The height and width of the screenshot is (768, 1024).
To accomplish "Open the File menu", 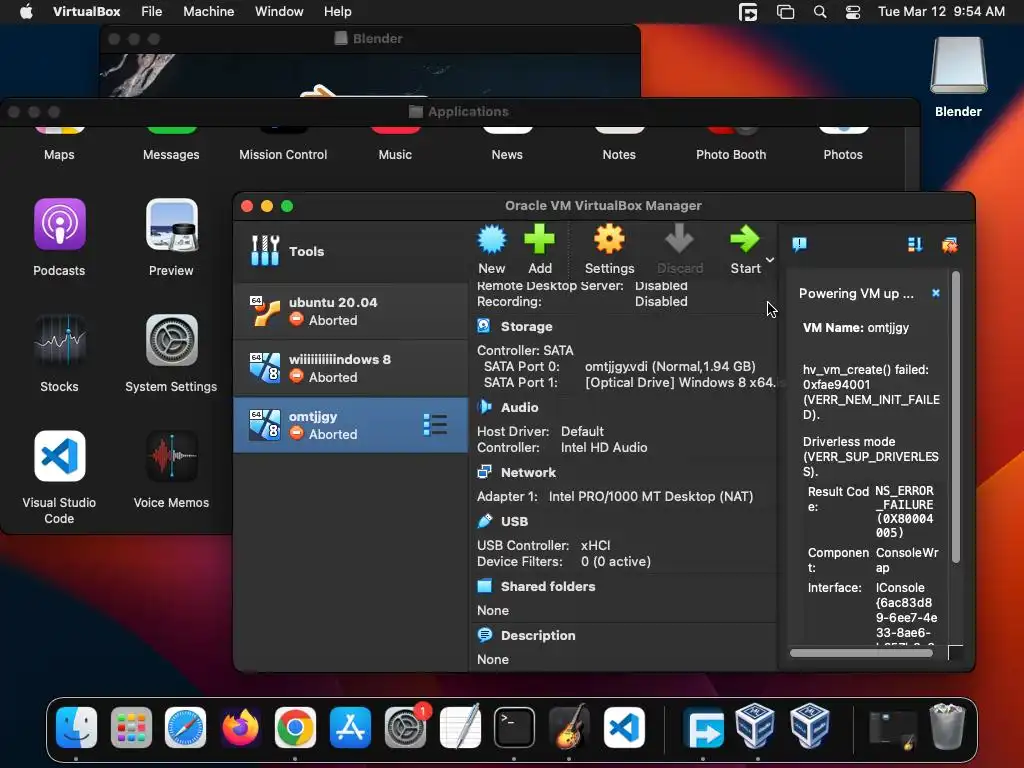I will tap(152, 12).
